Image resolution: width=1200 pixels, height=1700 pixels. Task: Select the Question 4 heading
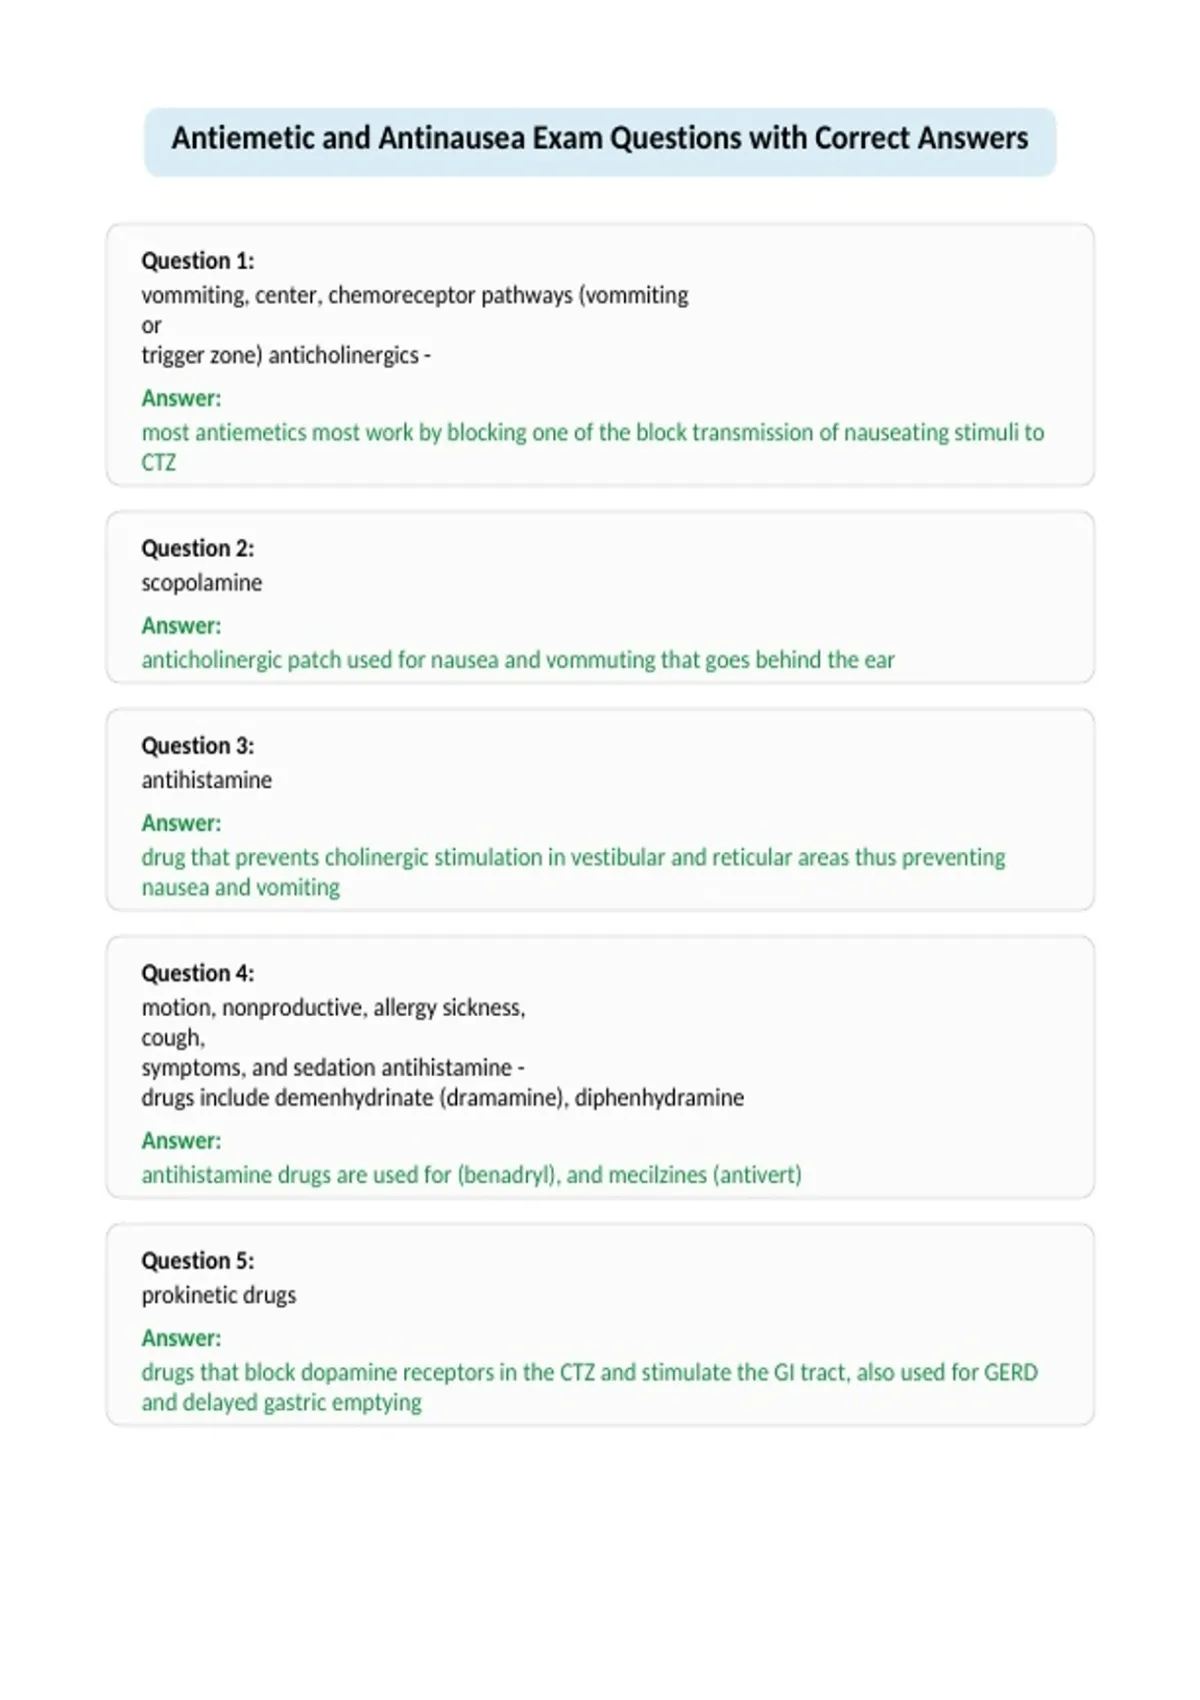point(198,973)
